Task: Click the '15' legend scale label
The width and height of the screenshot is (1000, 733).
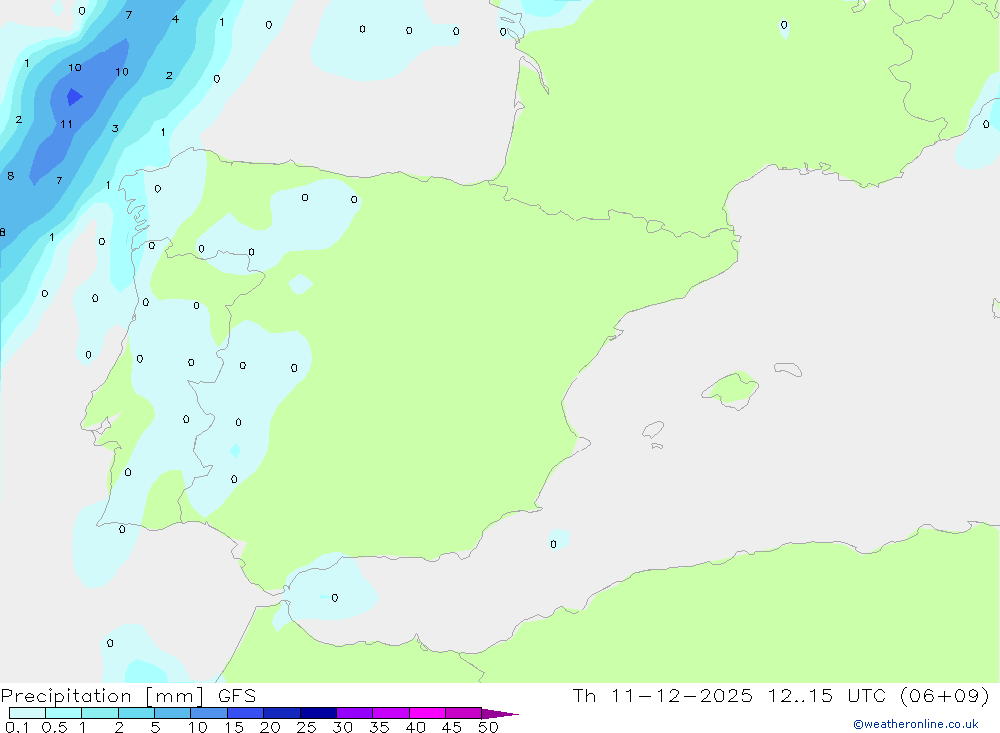Action: pos(234,727)
